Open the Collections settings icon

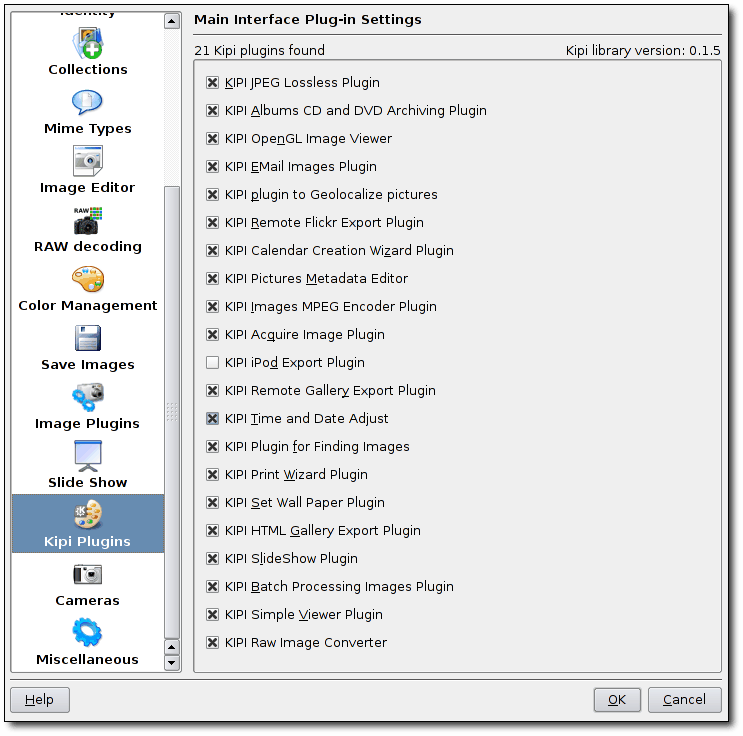(x=88, y=45)
